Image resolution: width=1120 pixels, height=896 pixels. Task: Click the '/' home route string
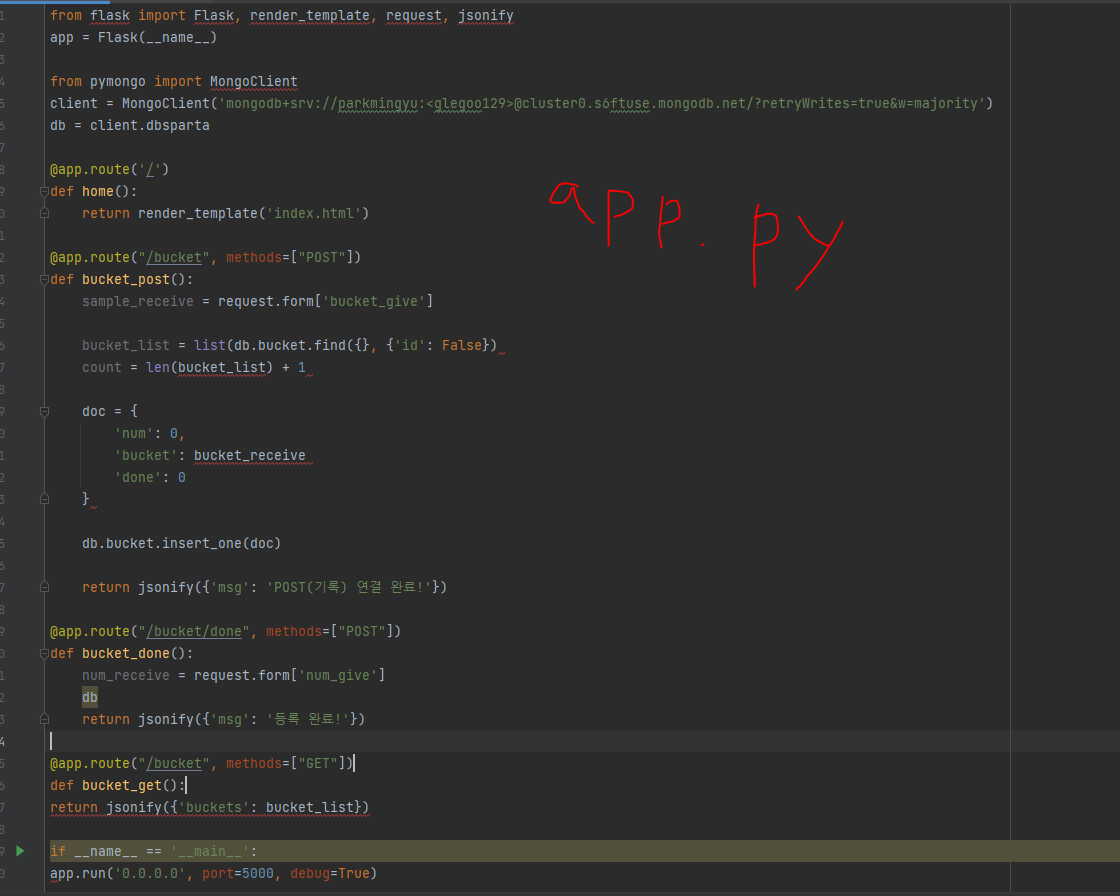click(150, 169)
